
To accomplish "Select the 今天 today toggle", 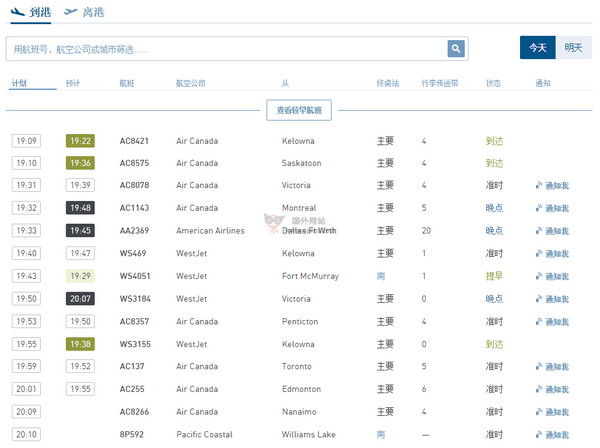I will pos(538,48).
